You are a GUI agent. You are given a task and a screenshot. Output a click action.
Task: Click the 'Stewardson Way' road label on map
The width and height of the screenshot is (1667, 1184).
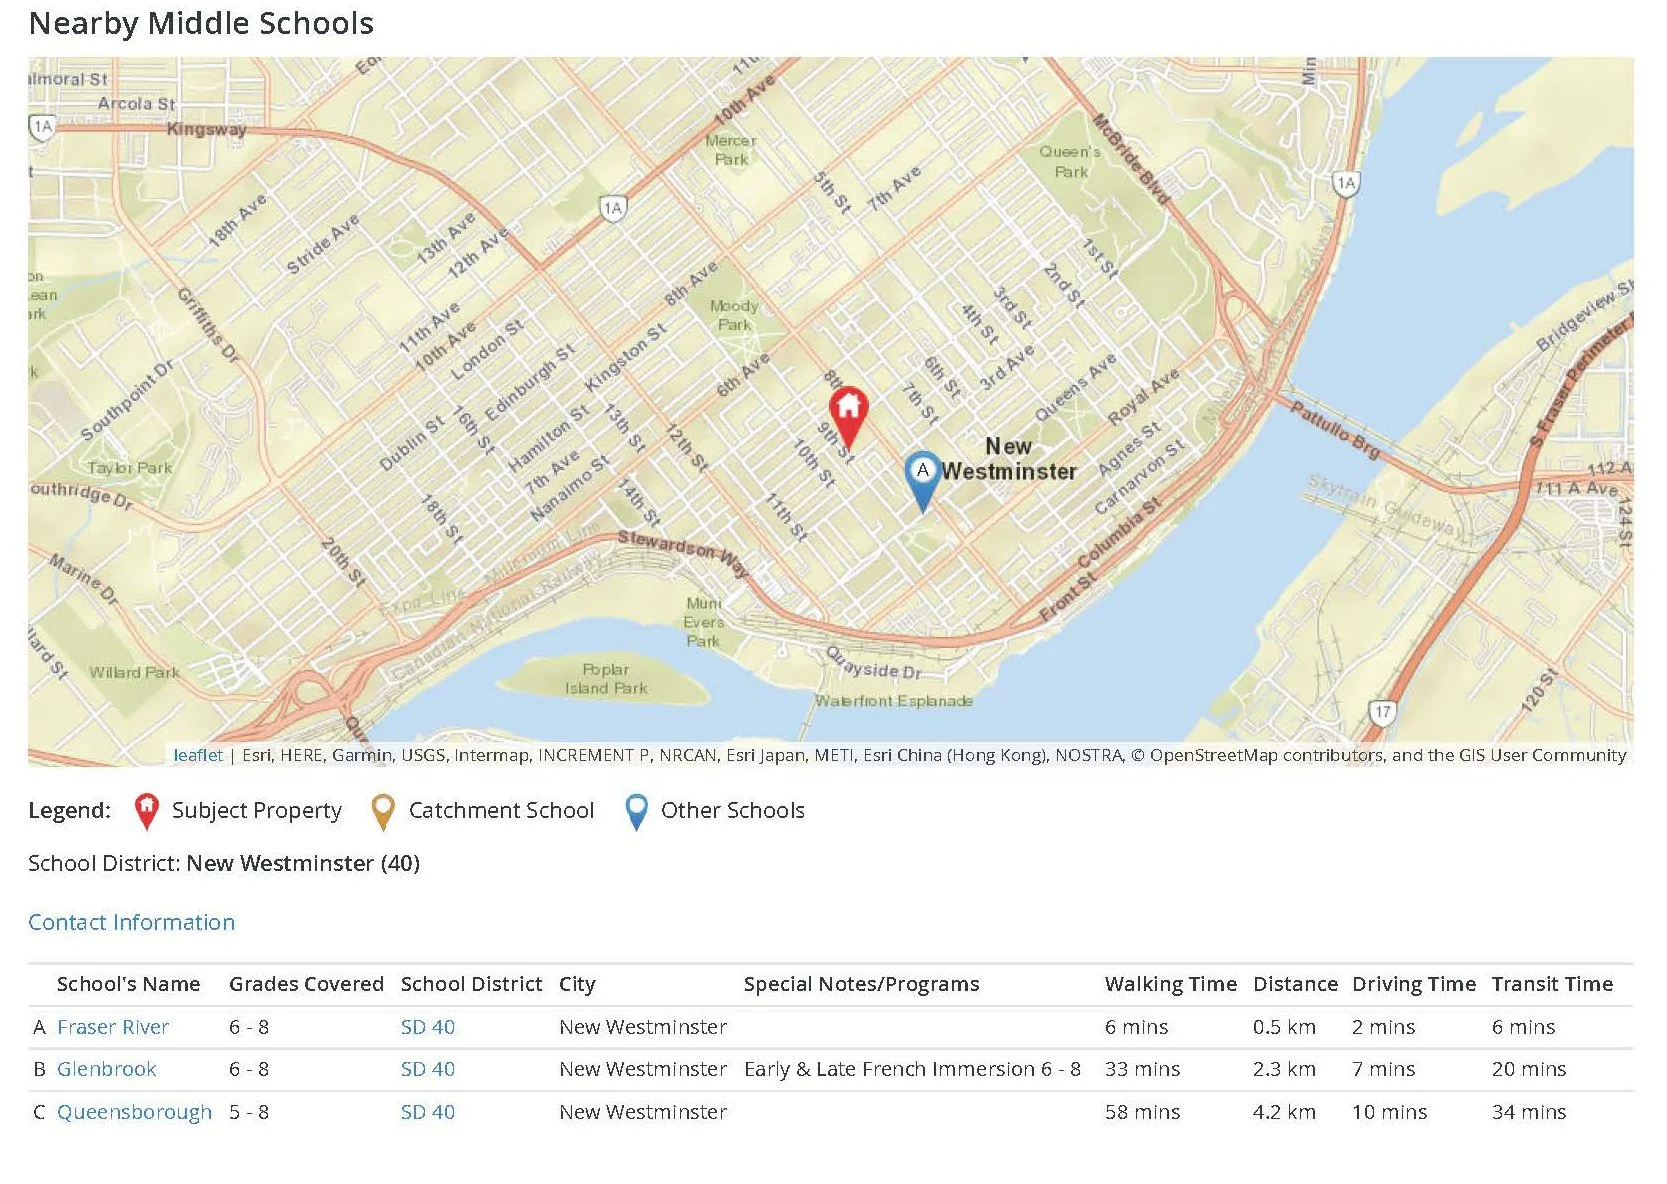pos(683,553)
